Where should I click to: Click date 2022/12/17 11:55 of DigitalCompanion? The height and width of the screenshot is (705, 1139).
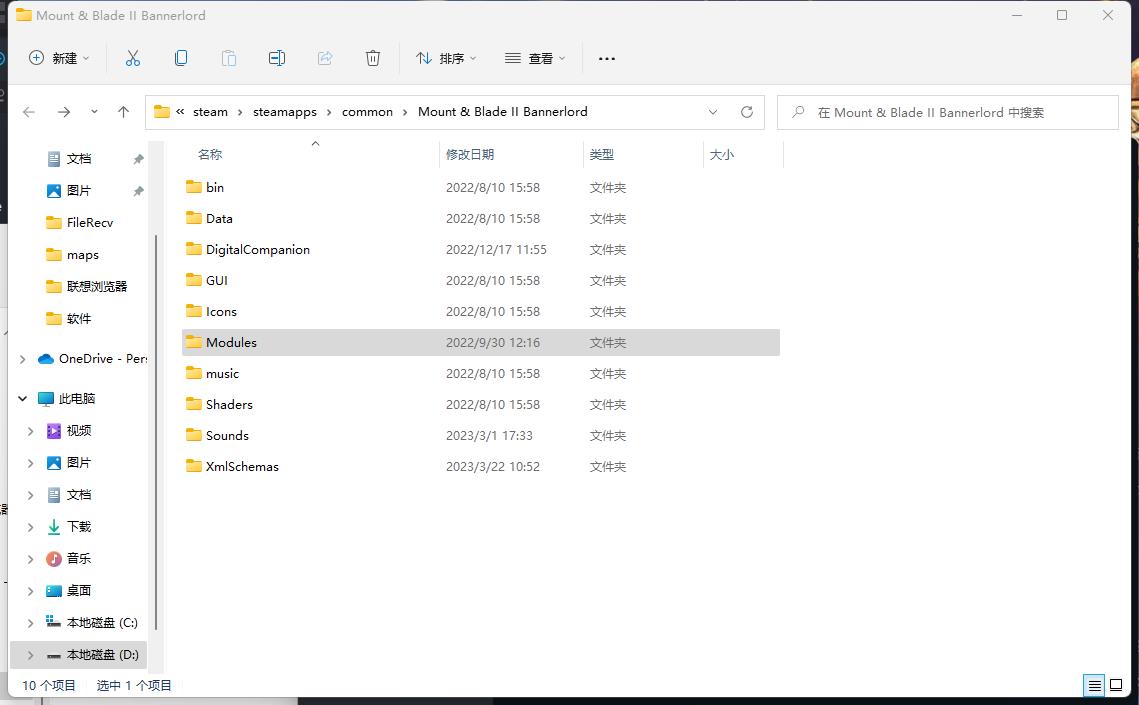[496, 250]
